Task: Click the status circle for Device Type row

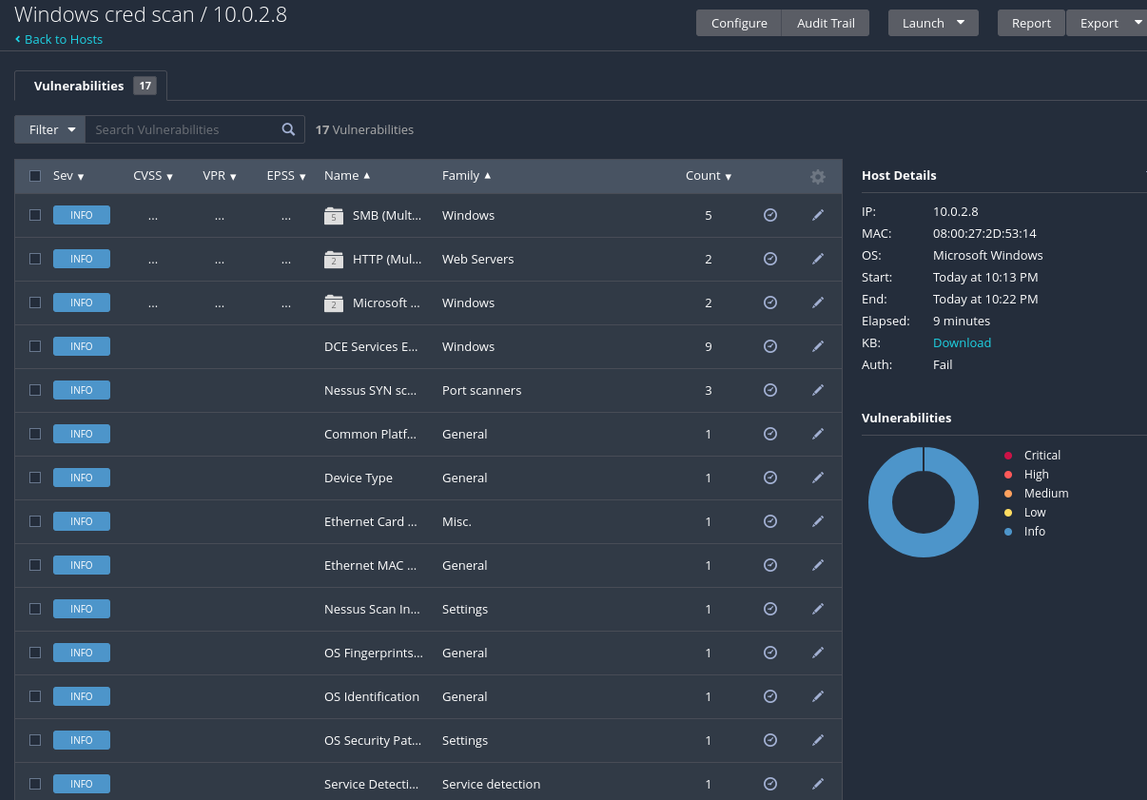Action: click(770, 478)
